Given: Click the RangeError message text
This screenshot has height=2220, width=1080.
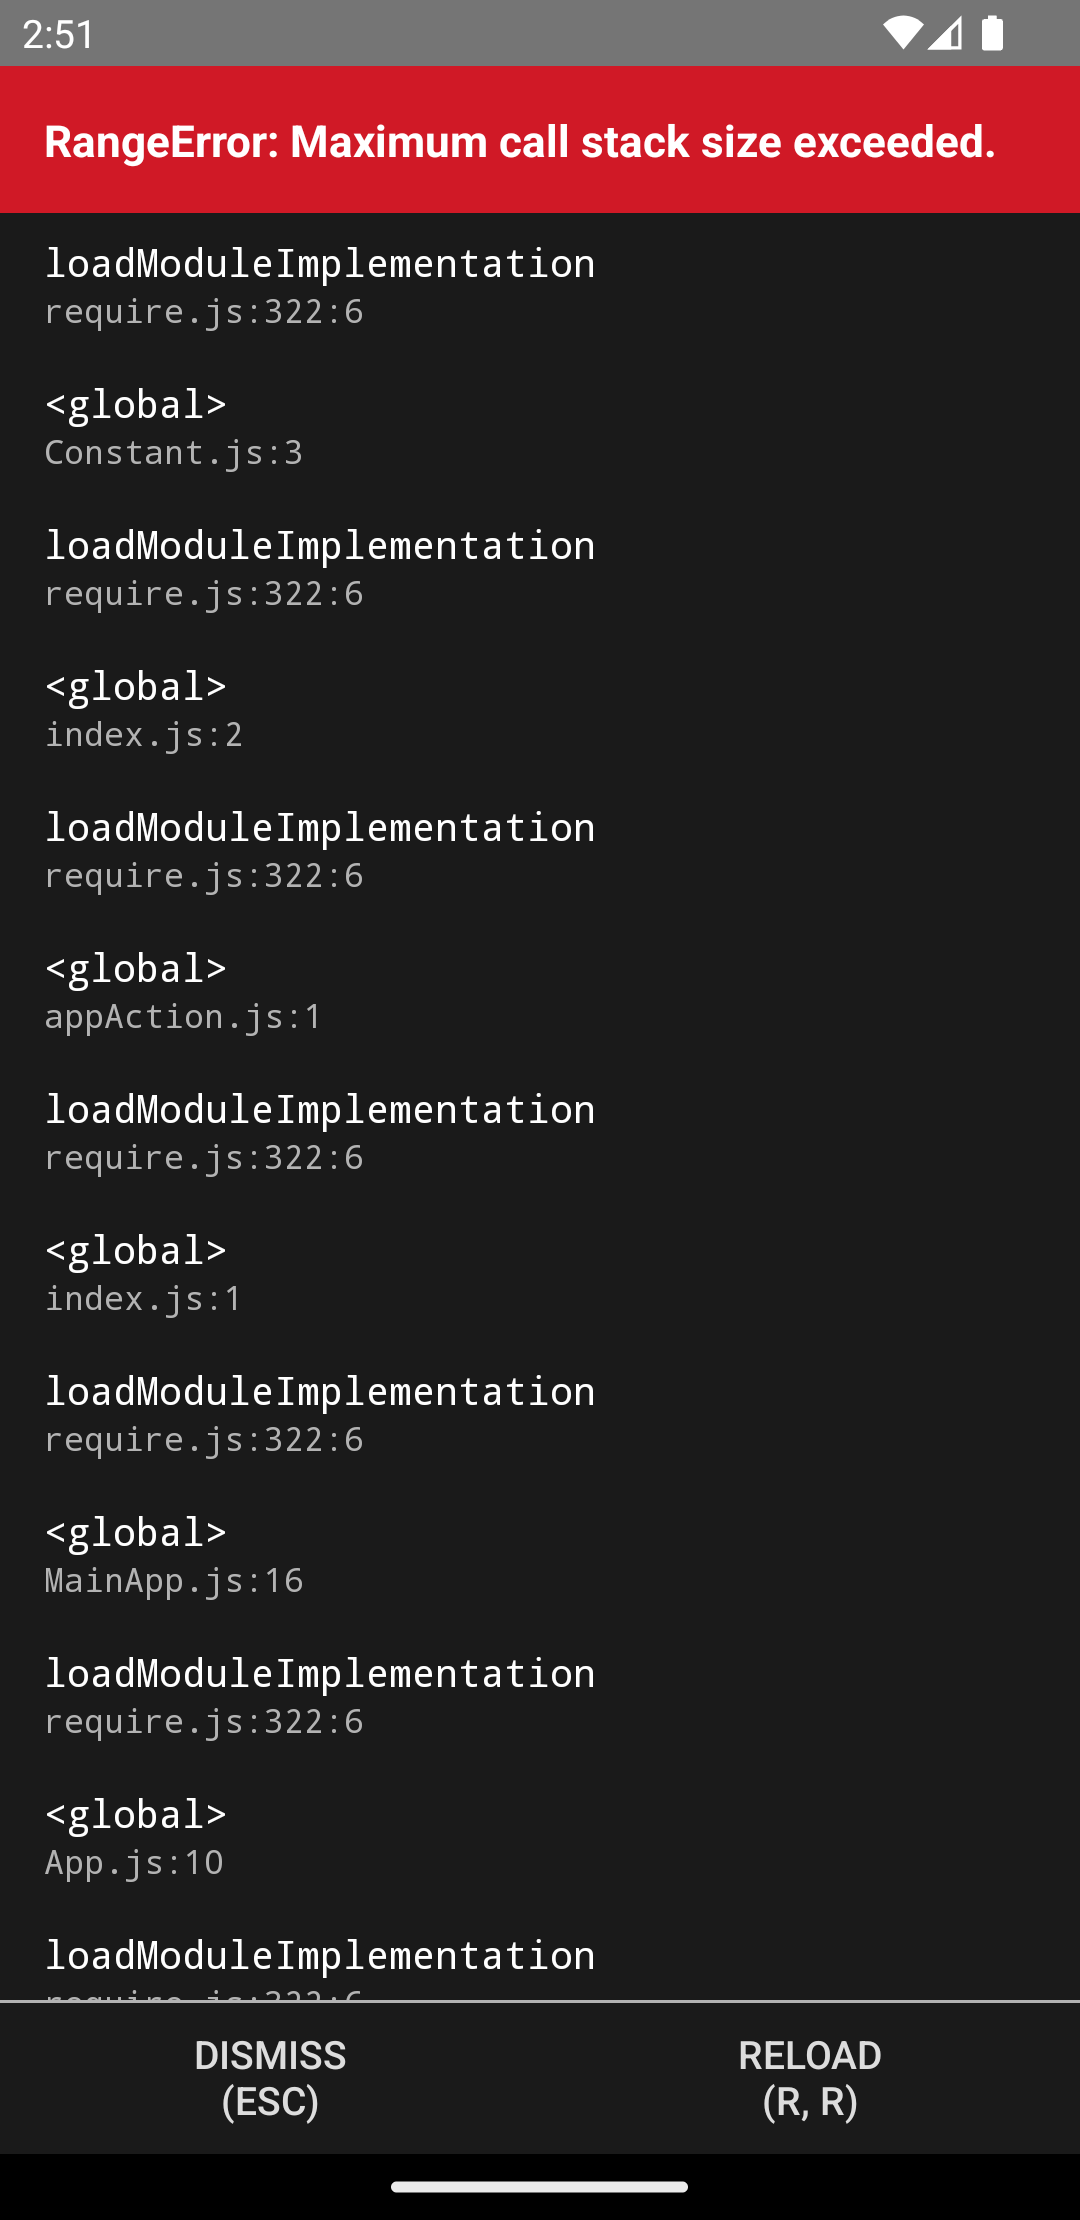Looking at the screenshot, I should [520, 141].
